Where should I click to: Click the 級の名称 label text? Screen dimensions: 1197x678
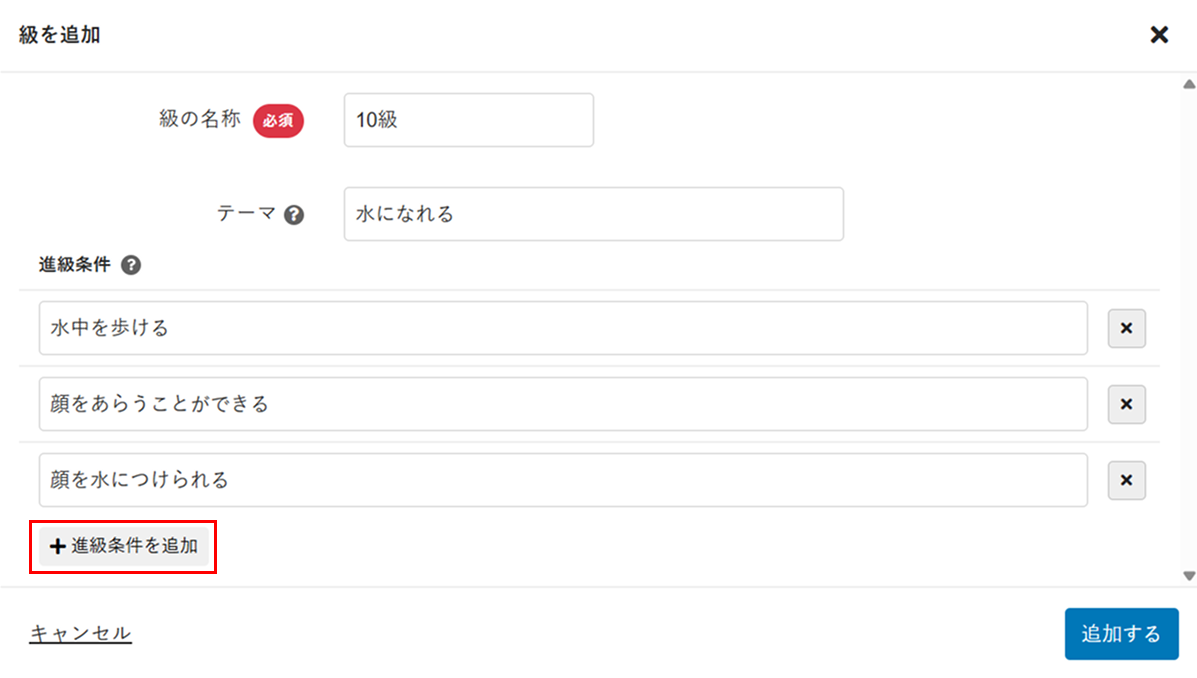coord(200,119)
